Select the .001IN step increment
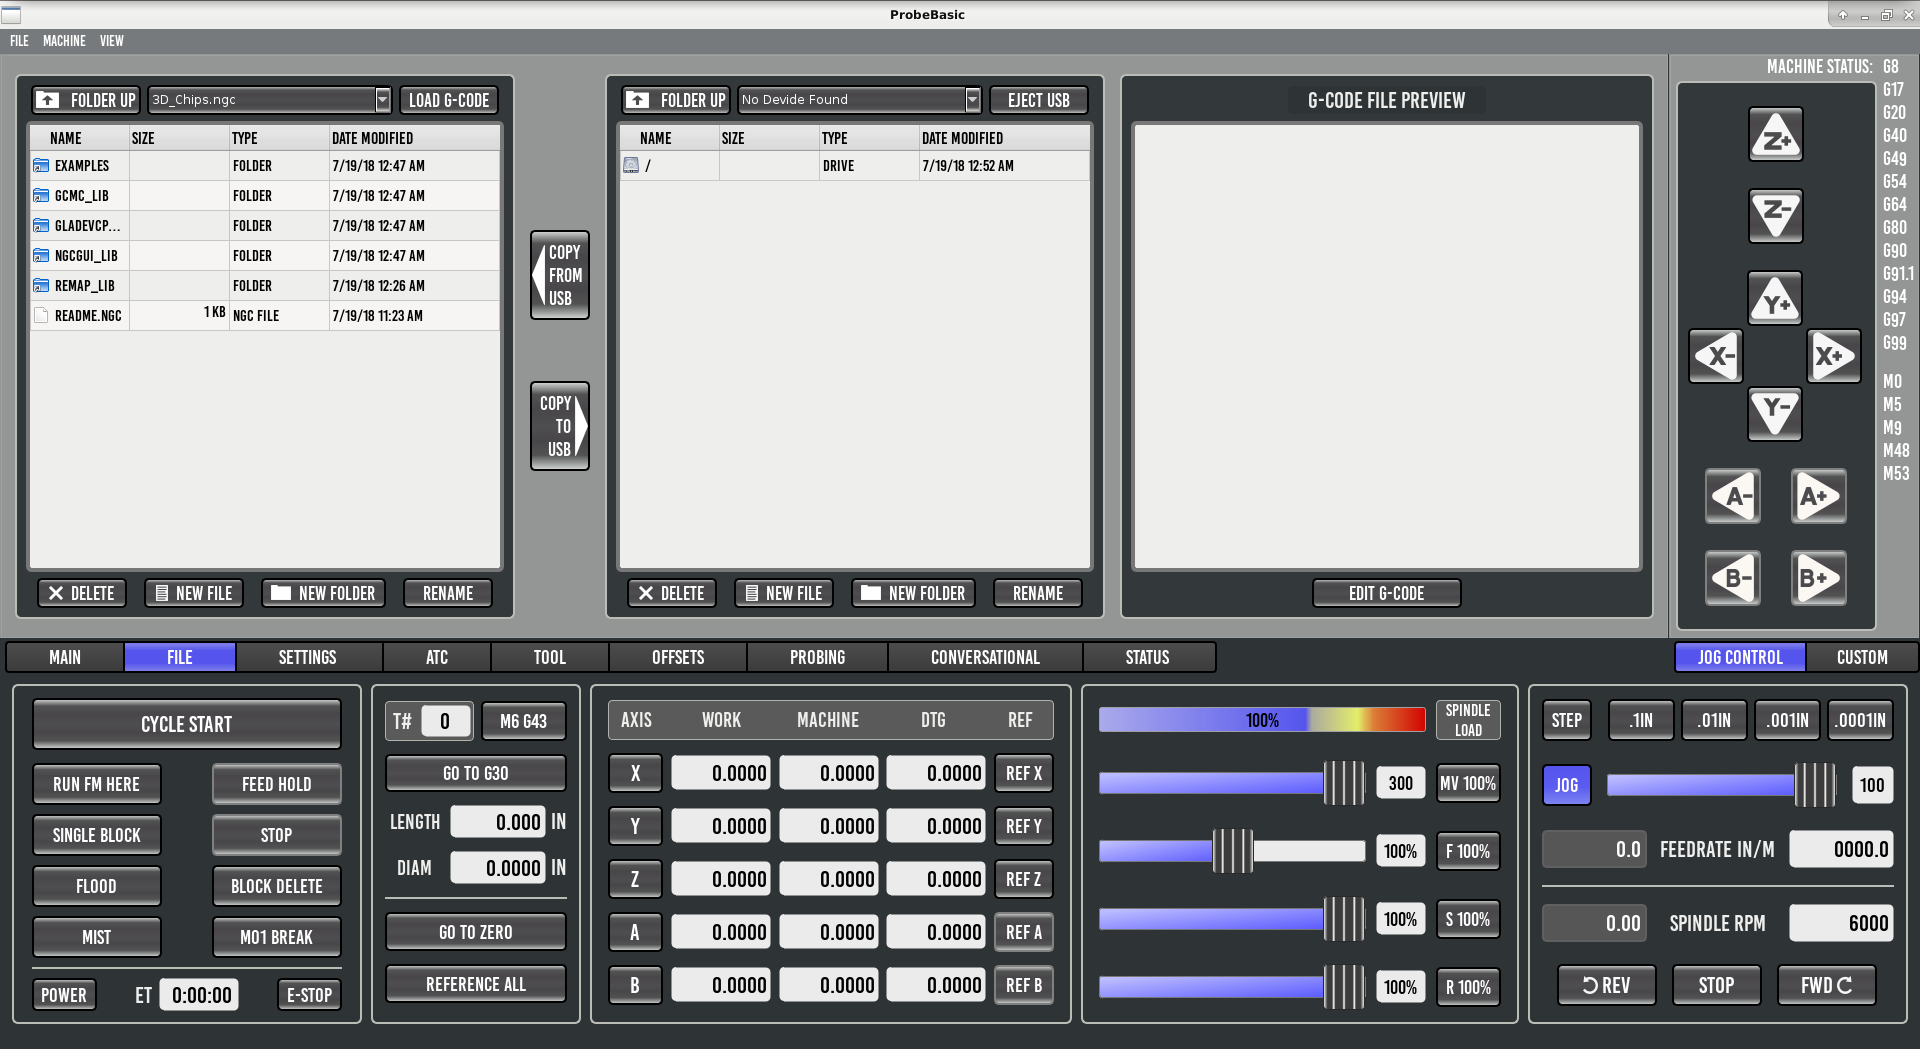1920x1049 pixels. click(x=1787, y=720)
